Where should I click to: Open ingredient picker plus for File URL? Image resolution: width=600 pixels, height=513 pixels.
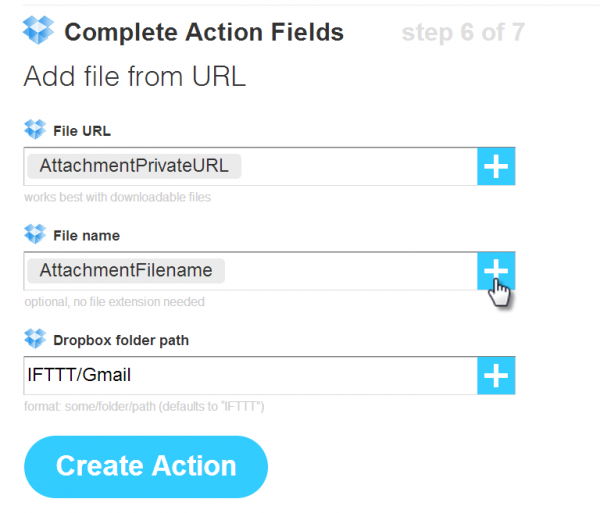coord(496,167)
